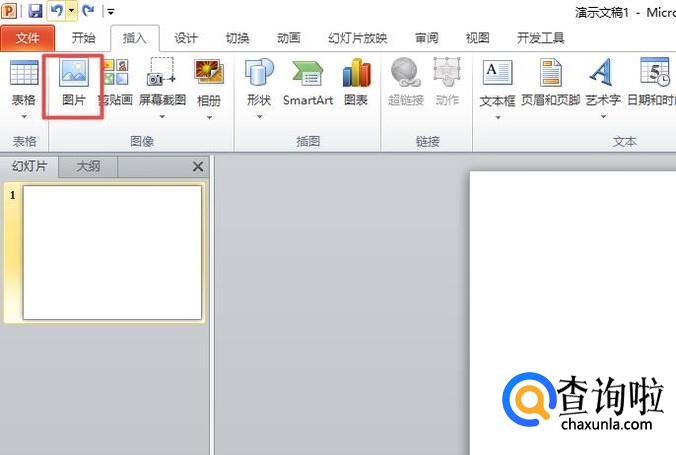
Task: Click the blank slide in the editing area
Action: point(573,311)
